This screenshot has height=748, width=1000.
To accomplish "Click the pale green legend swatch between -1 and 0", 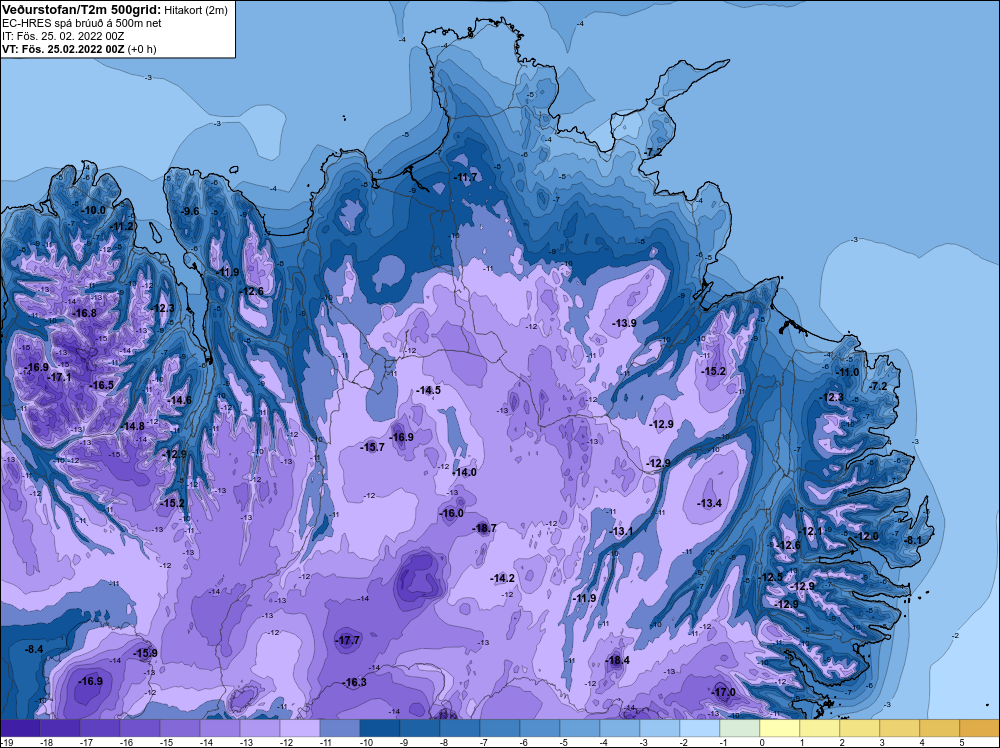I will pos(740,728).
